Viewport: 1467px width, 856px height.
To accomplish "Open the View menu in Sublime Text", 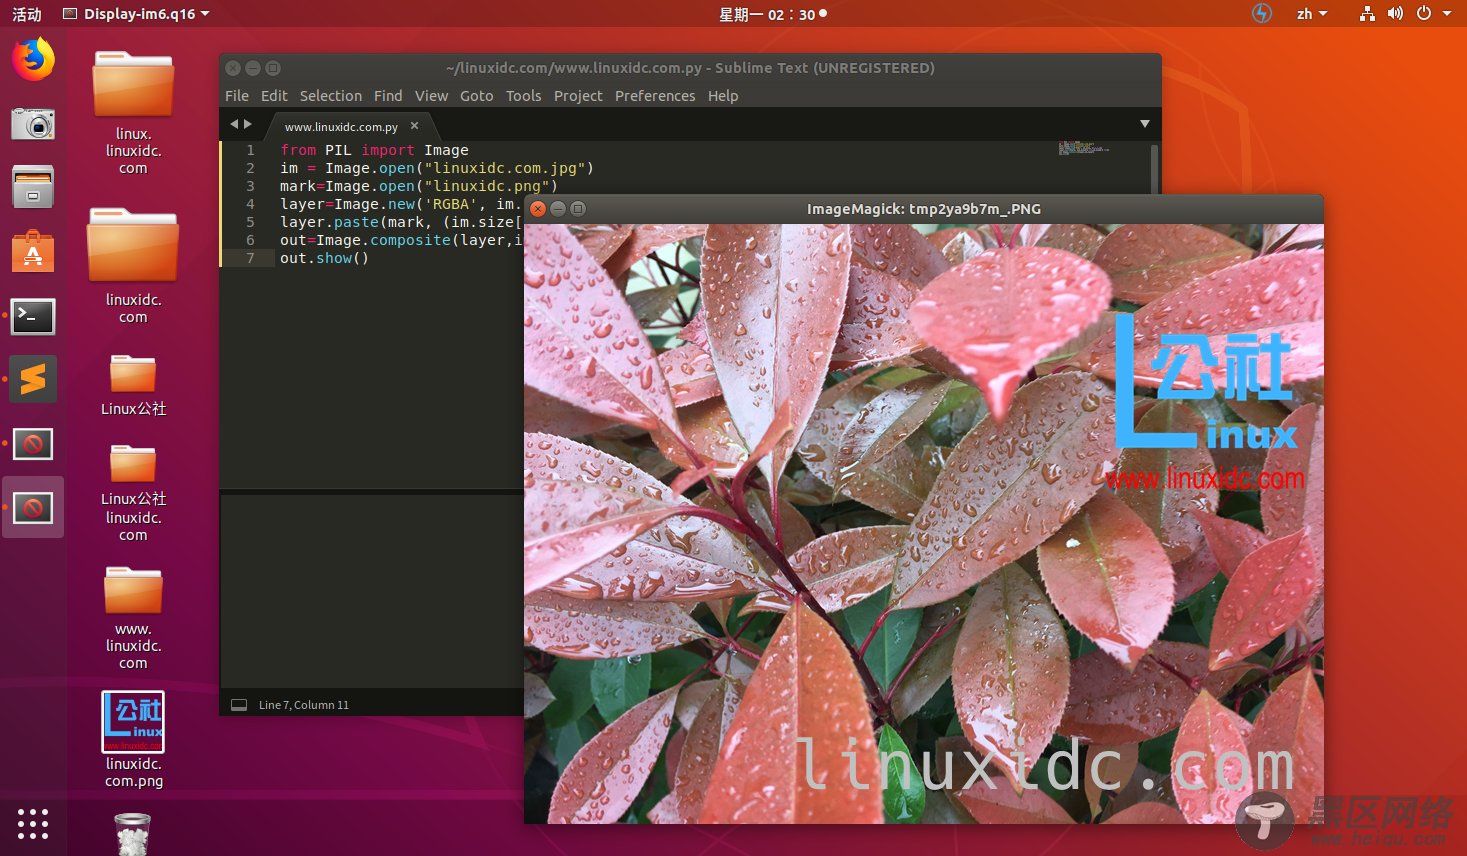I will coord(432,96).
